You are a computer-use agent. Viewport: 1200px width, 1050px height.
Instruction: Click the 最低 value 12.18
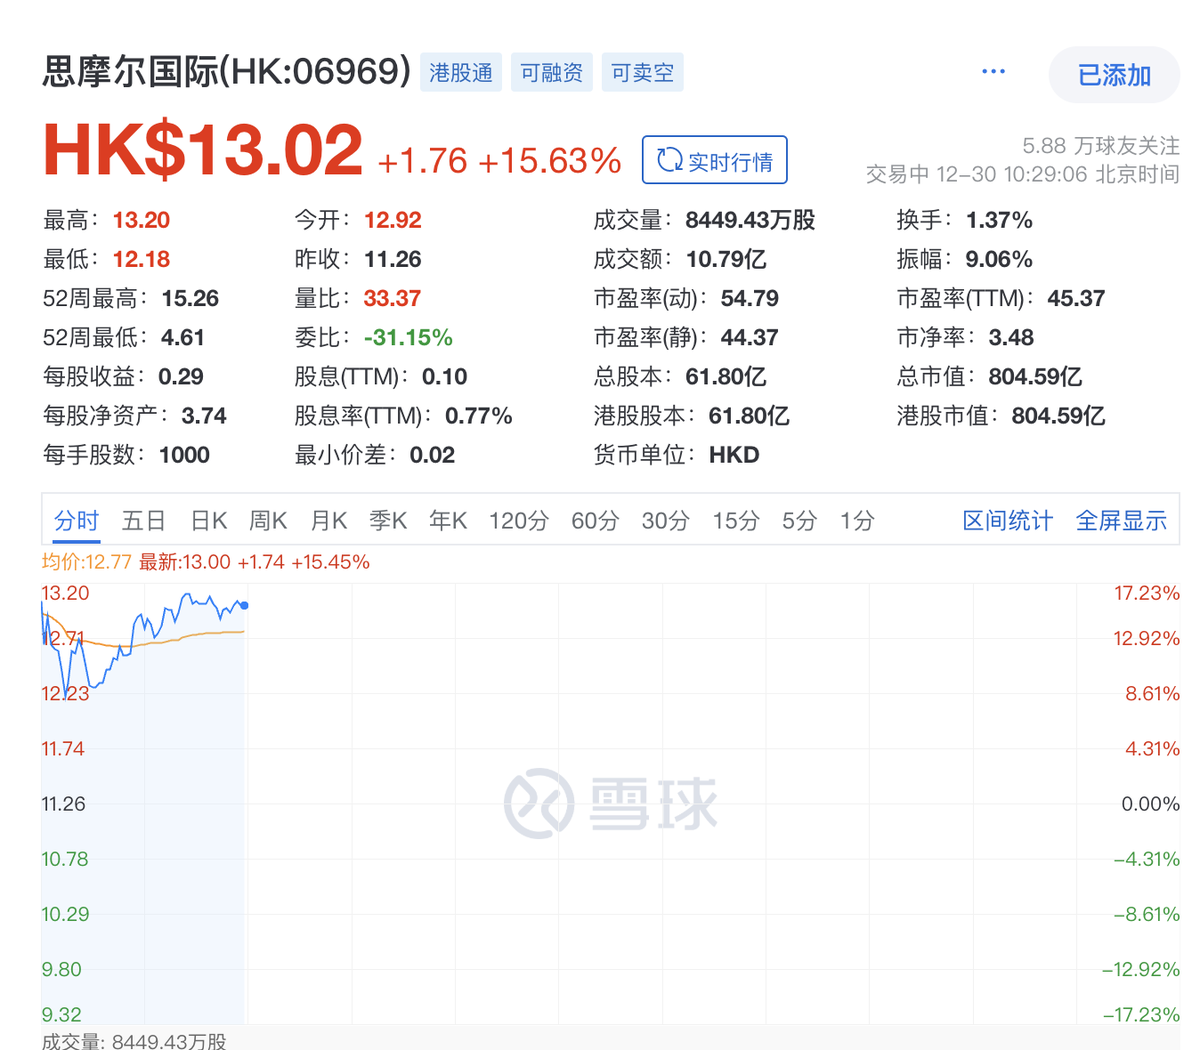coord(141,259)
